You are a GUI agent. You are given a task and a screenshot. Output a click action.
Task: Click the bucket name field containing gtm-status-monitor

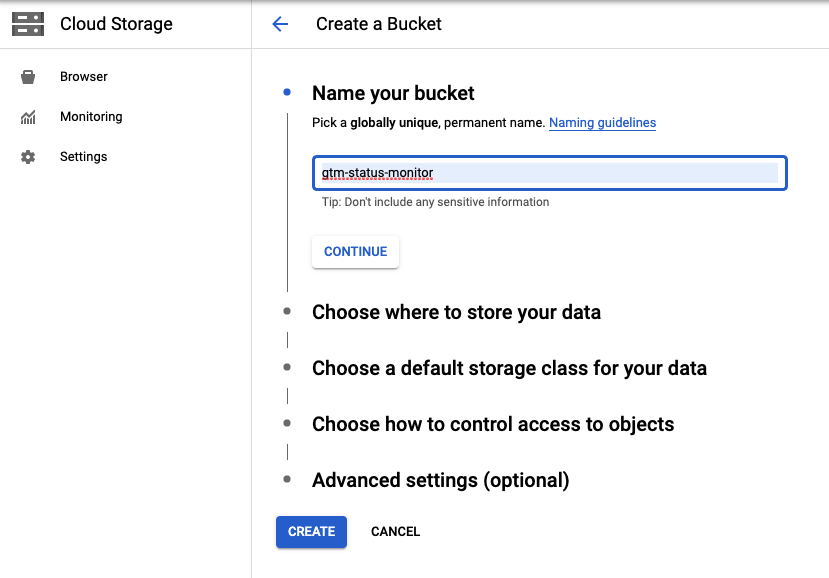pos(548,173)
